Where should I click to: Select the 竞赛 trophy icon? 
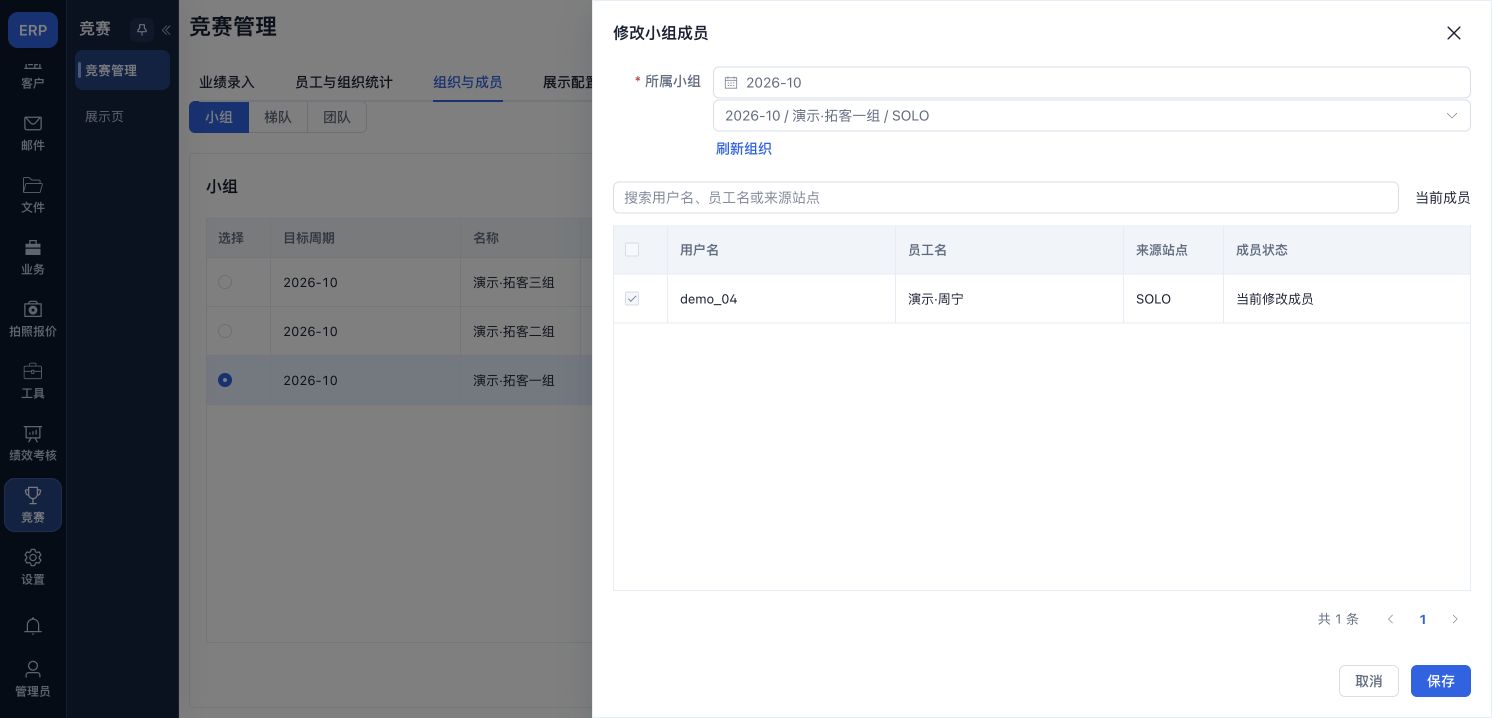point(33,505)
